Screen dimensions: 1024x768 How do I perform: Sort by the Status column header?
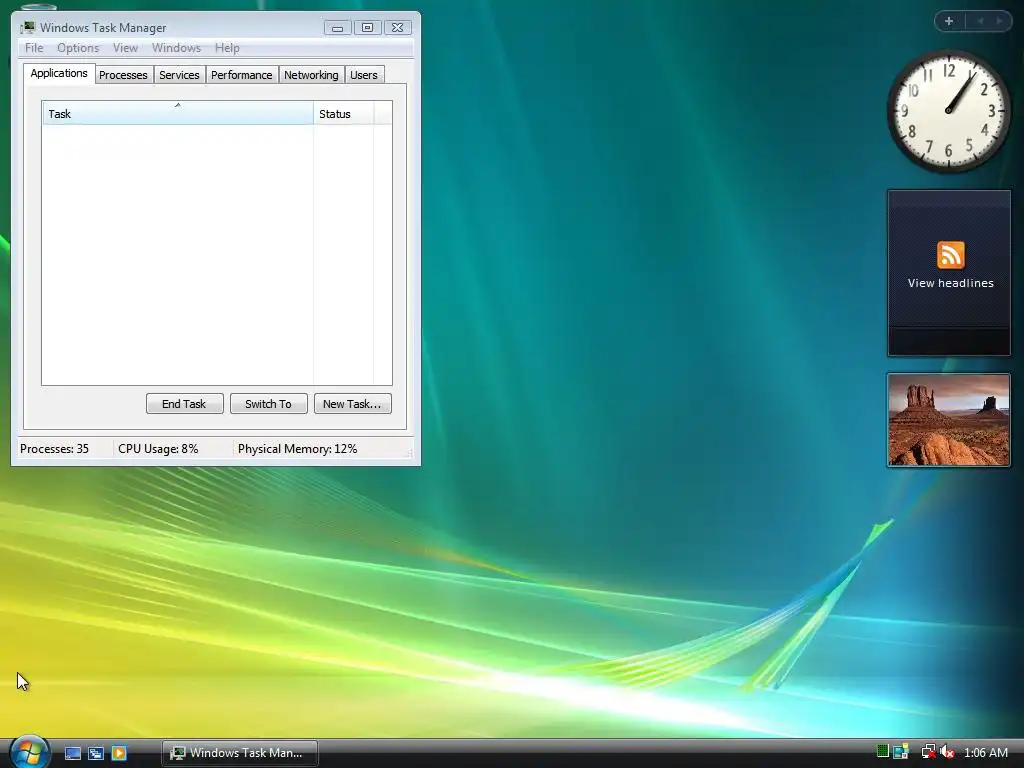pyautogui.click(x=344, y=114)
